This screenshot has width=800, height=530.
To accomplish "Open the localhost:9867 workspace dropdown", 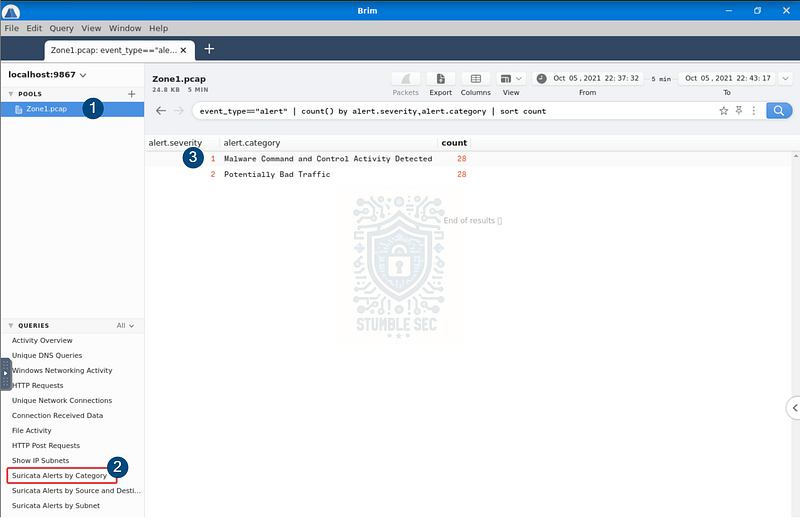I will point(47,74).
